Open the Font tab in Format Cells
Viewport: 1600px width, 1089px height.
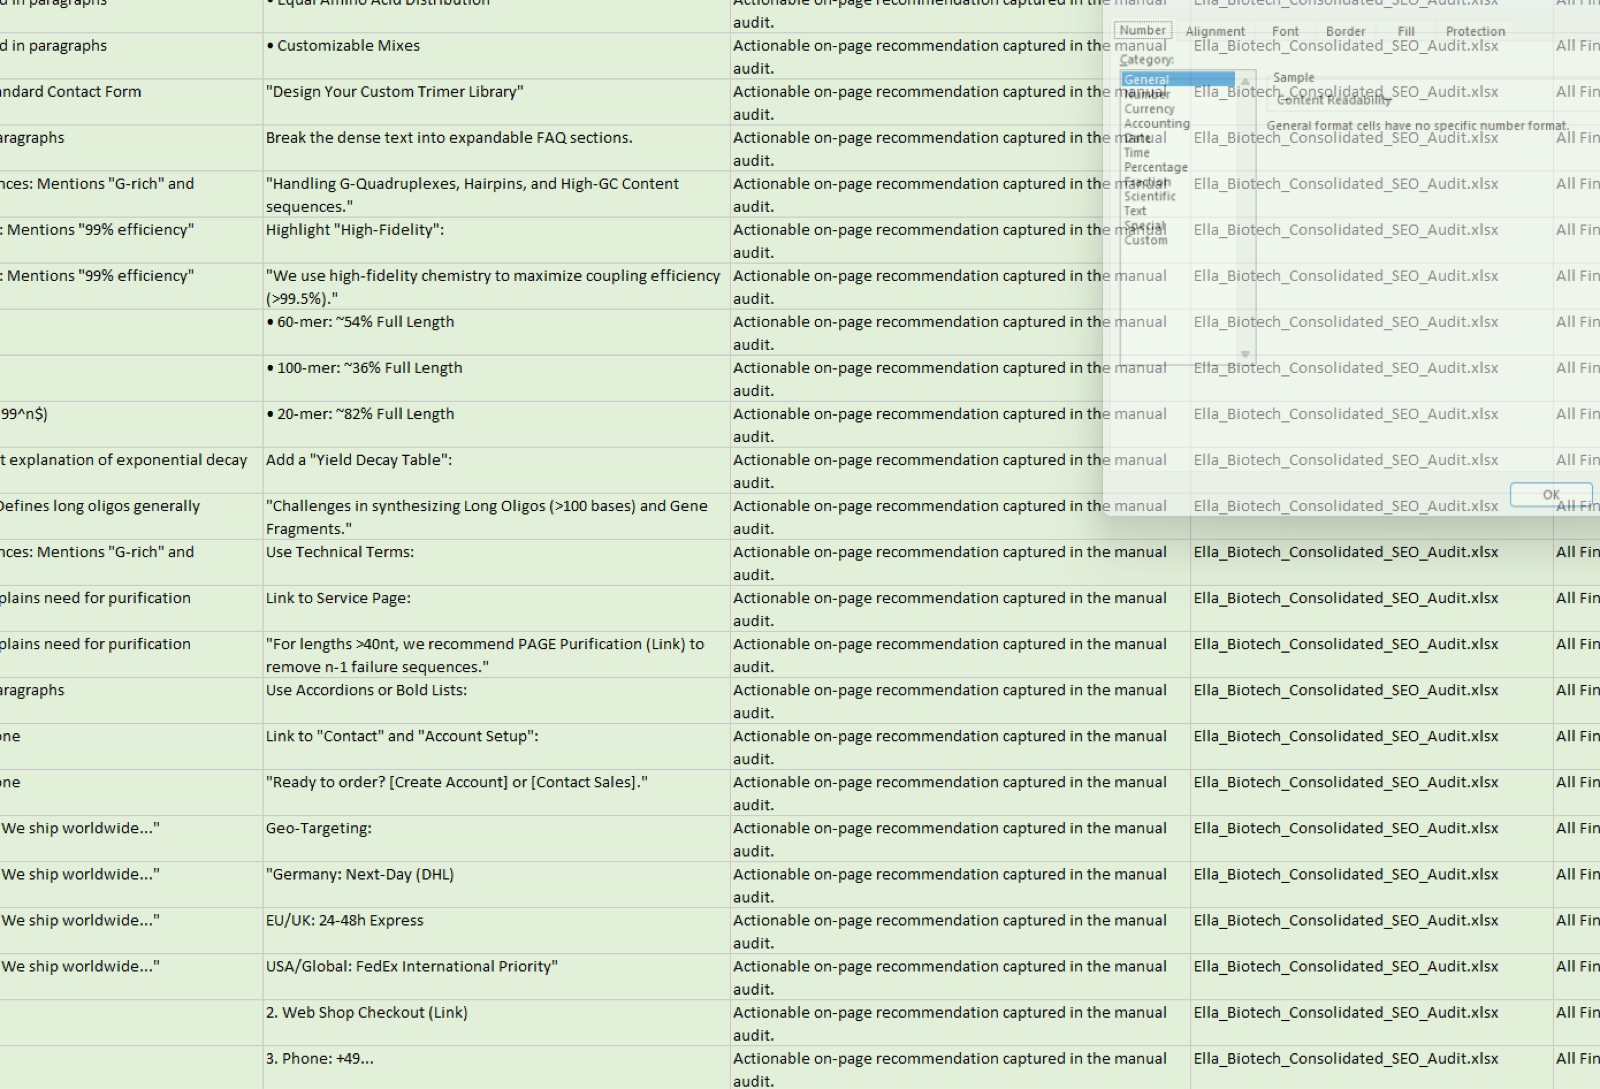tap(1285, 32)
